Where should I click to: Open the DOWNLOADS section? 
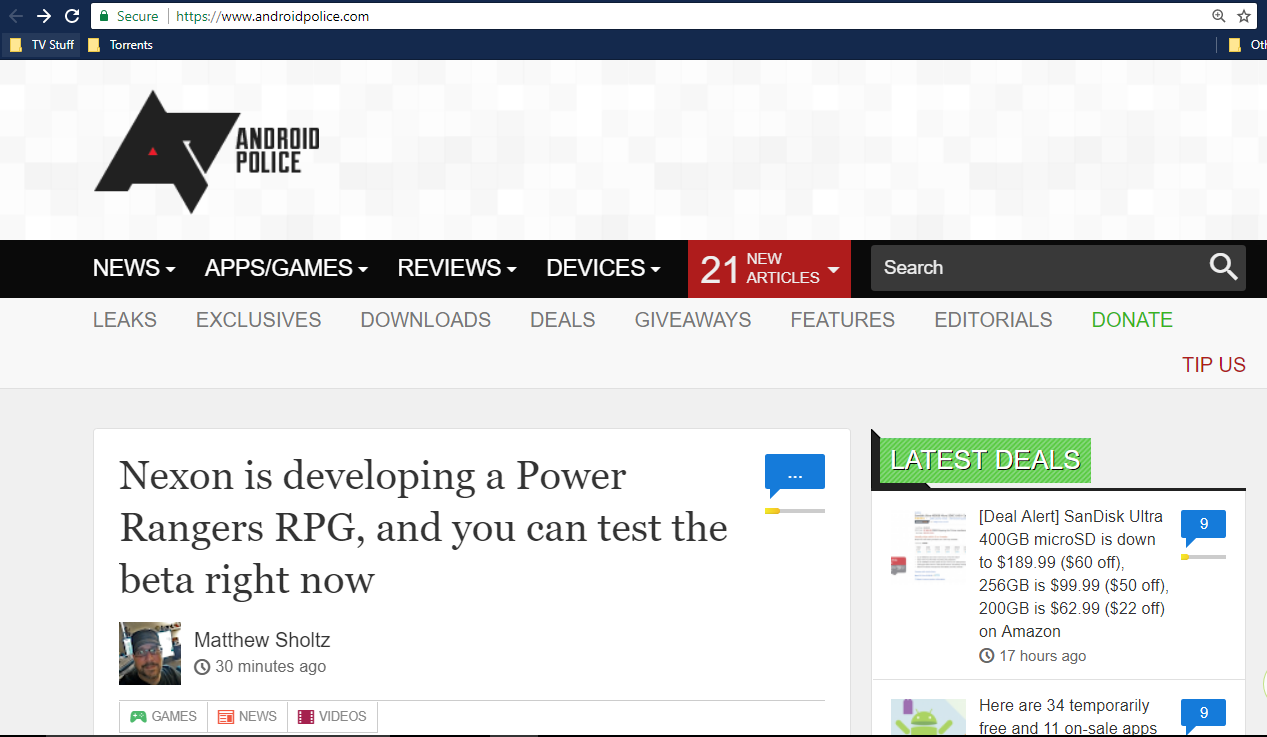(426, 320)
